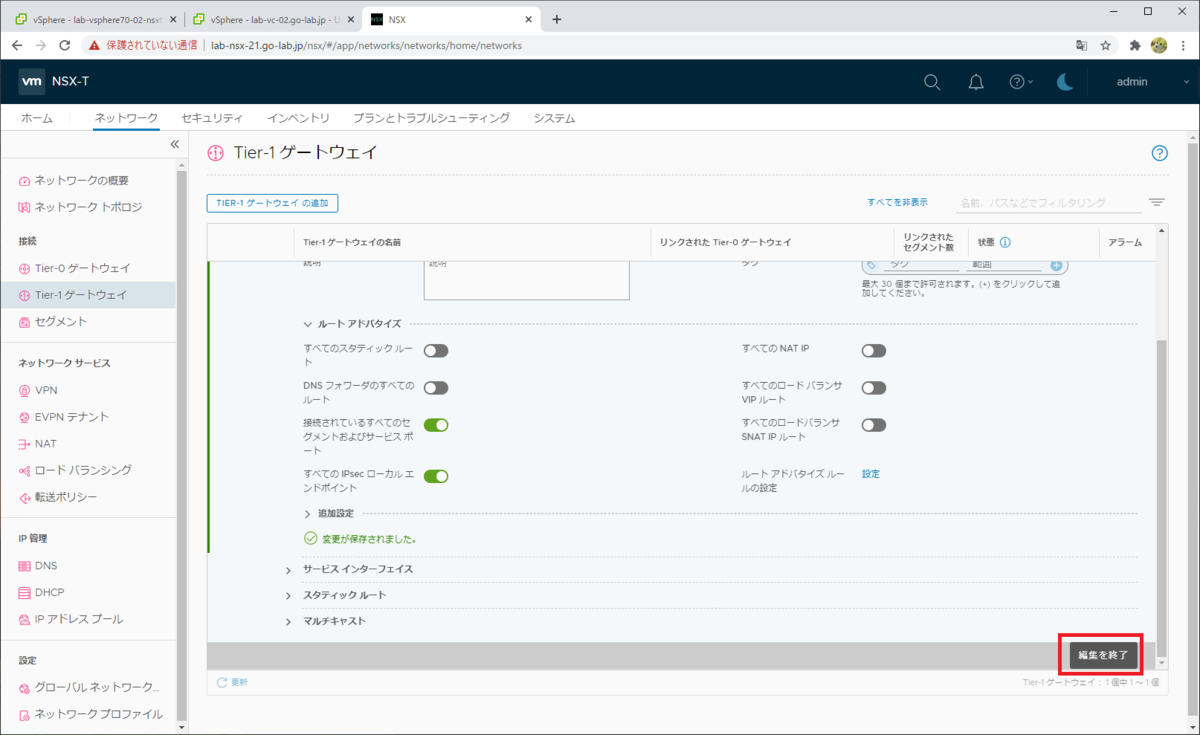Open the ホーム tab

(37, 118)
